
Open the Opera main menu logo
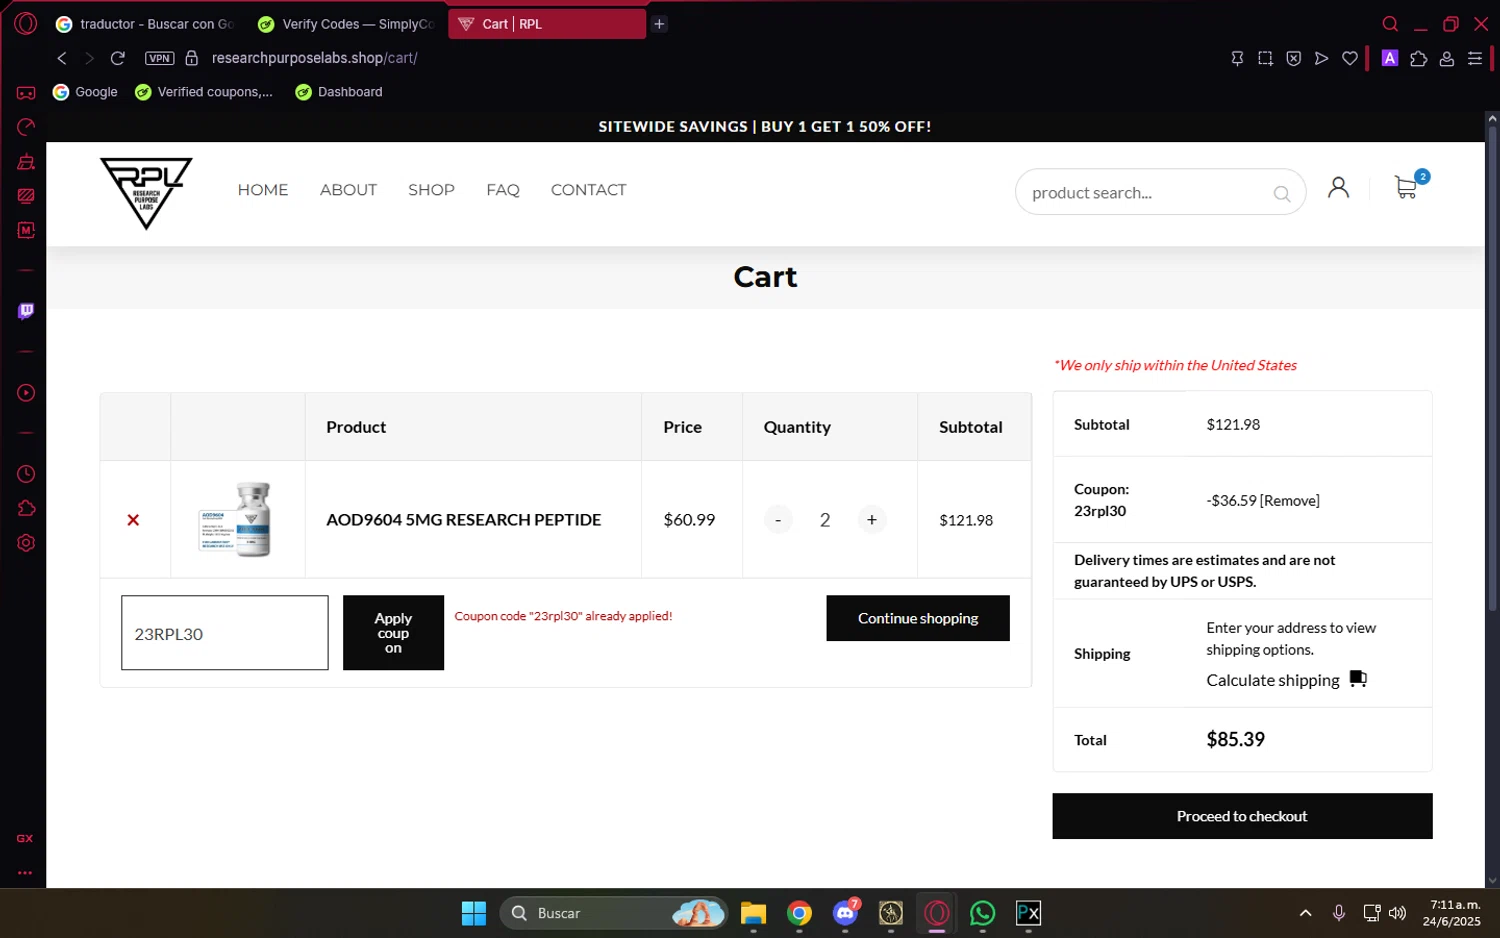click(26, 23)
